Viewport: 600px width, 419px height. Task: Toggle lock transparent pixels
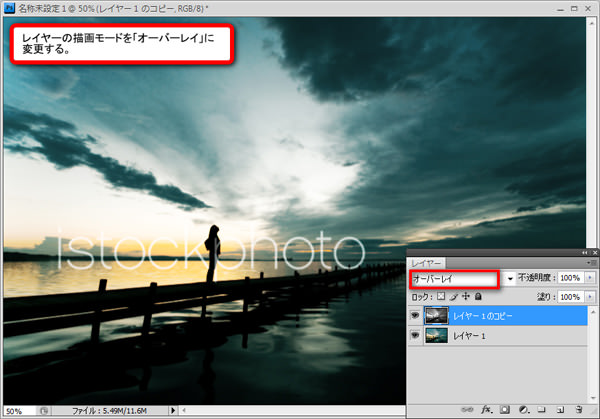440,297
